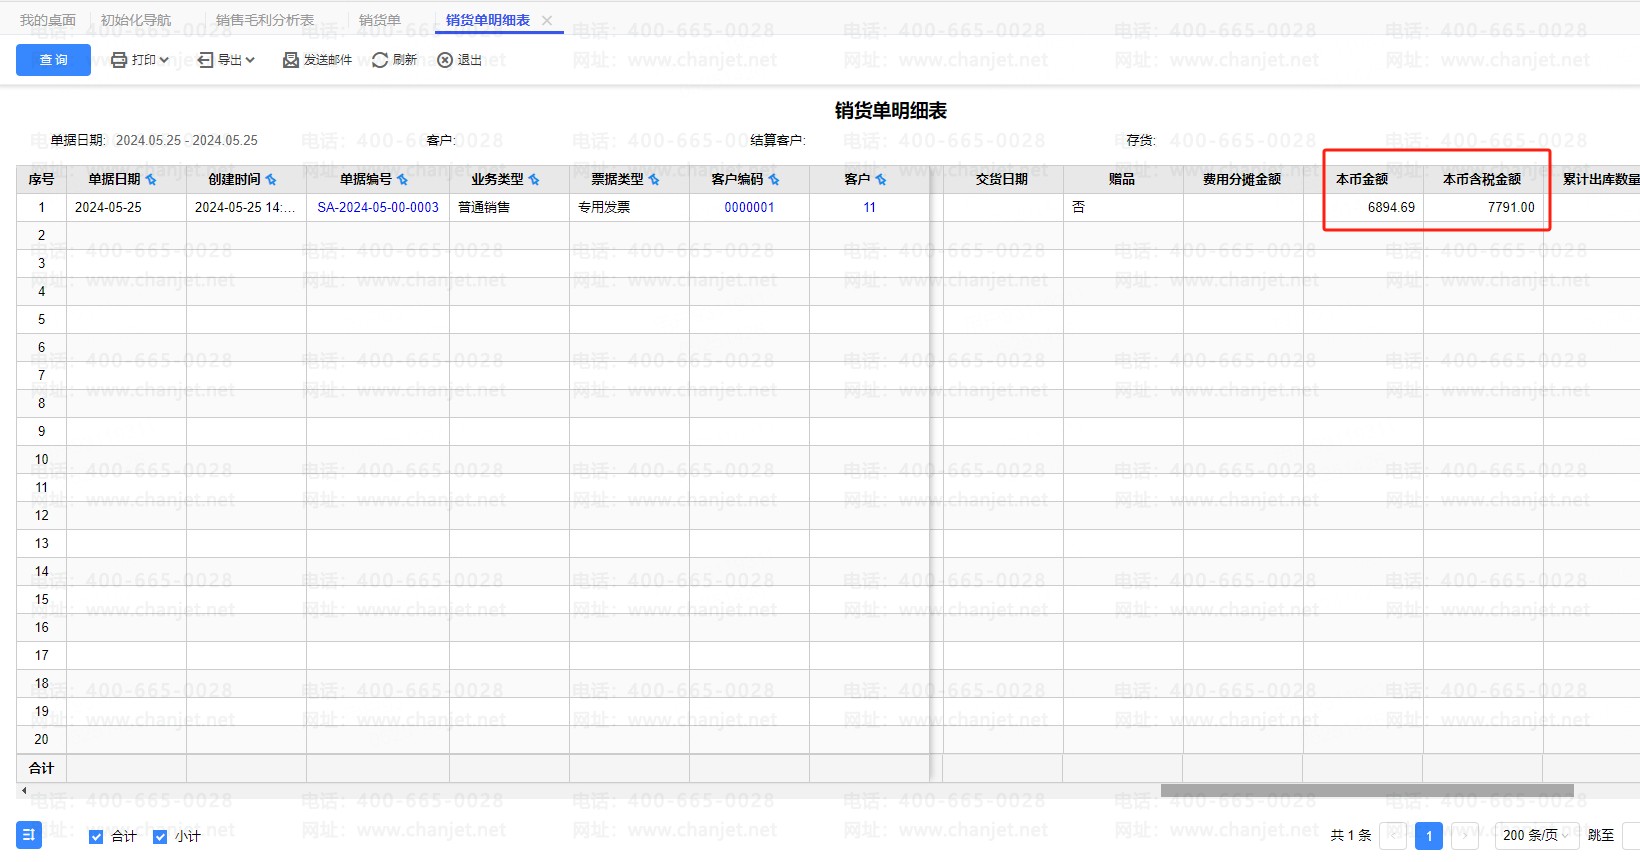Viewport: 1640px width, 862px height.
Task: Click the pin icon on 客户 column header
Action: tap(881, 180)
